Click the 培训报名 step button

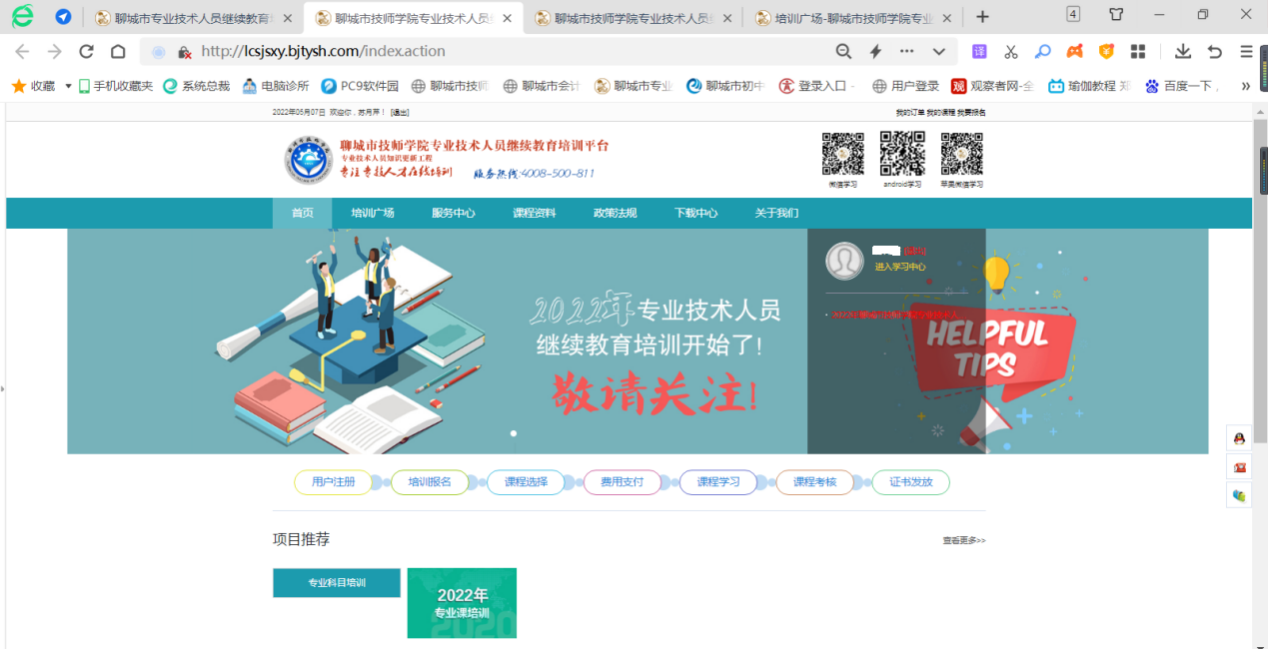(429, 482)
